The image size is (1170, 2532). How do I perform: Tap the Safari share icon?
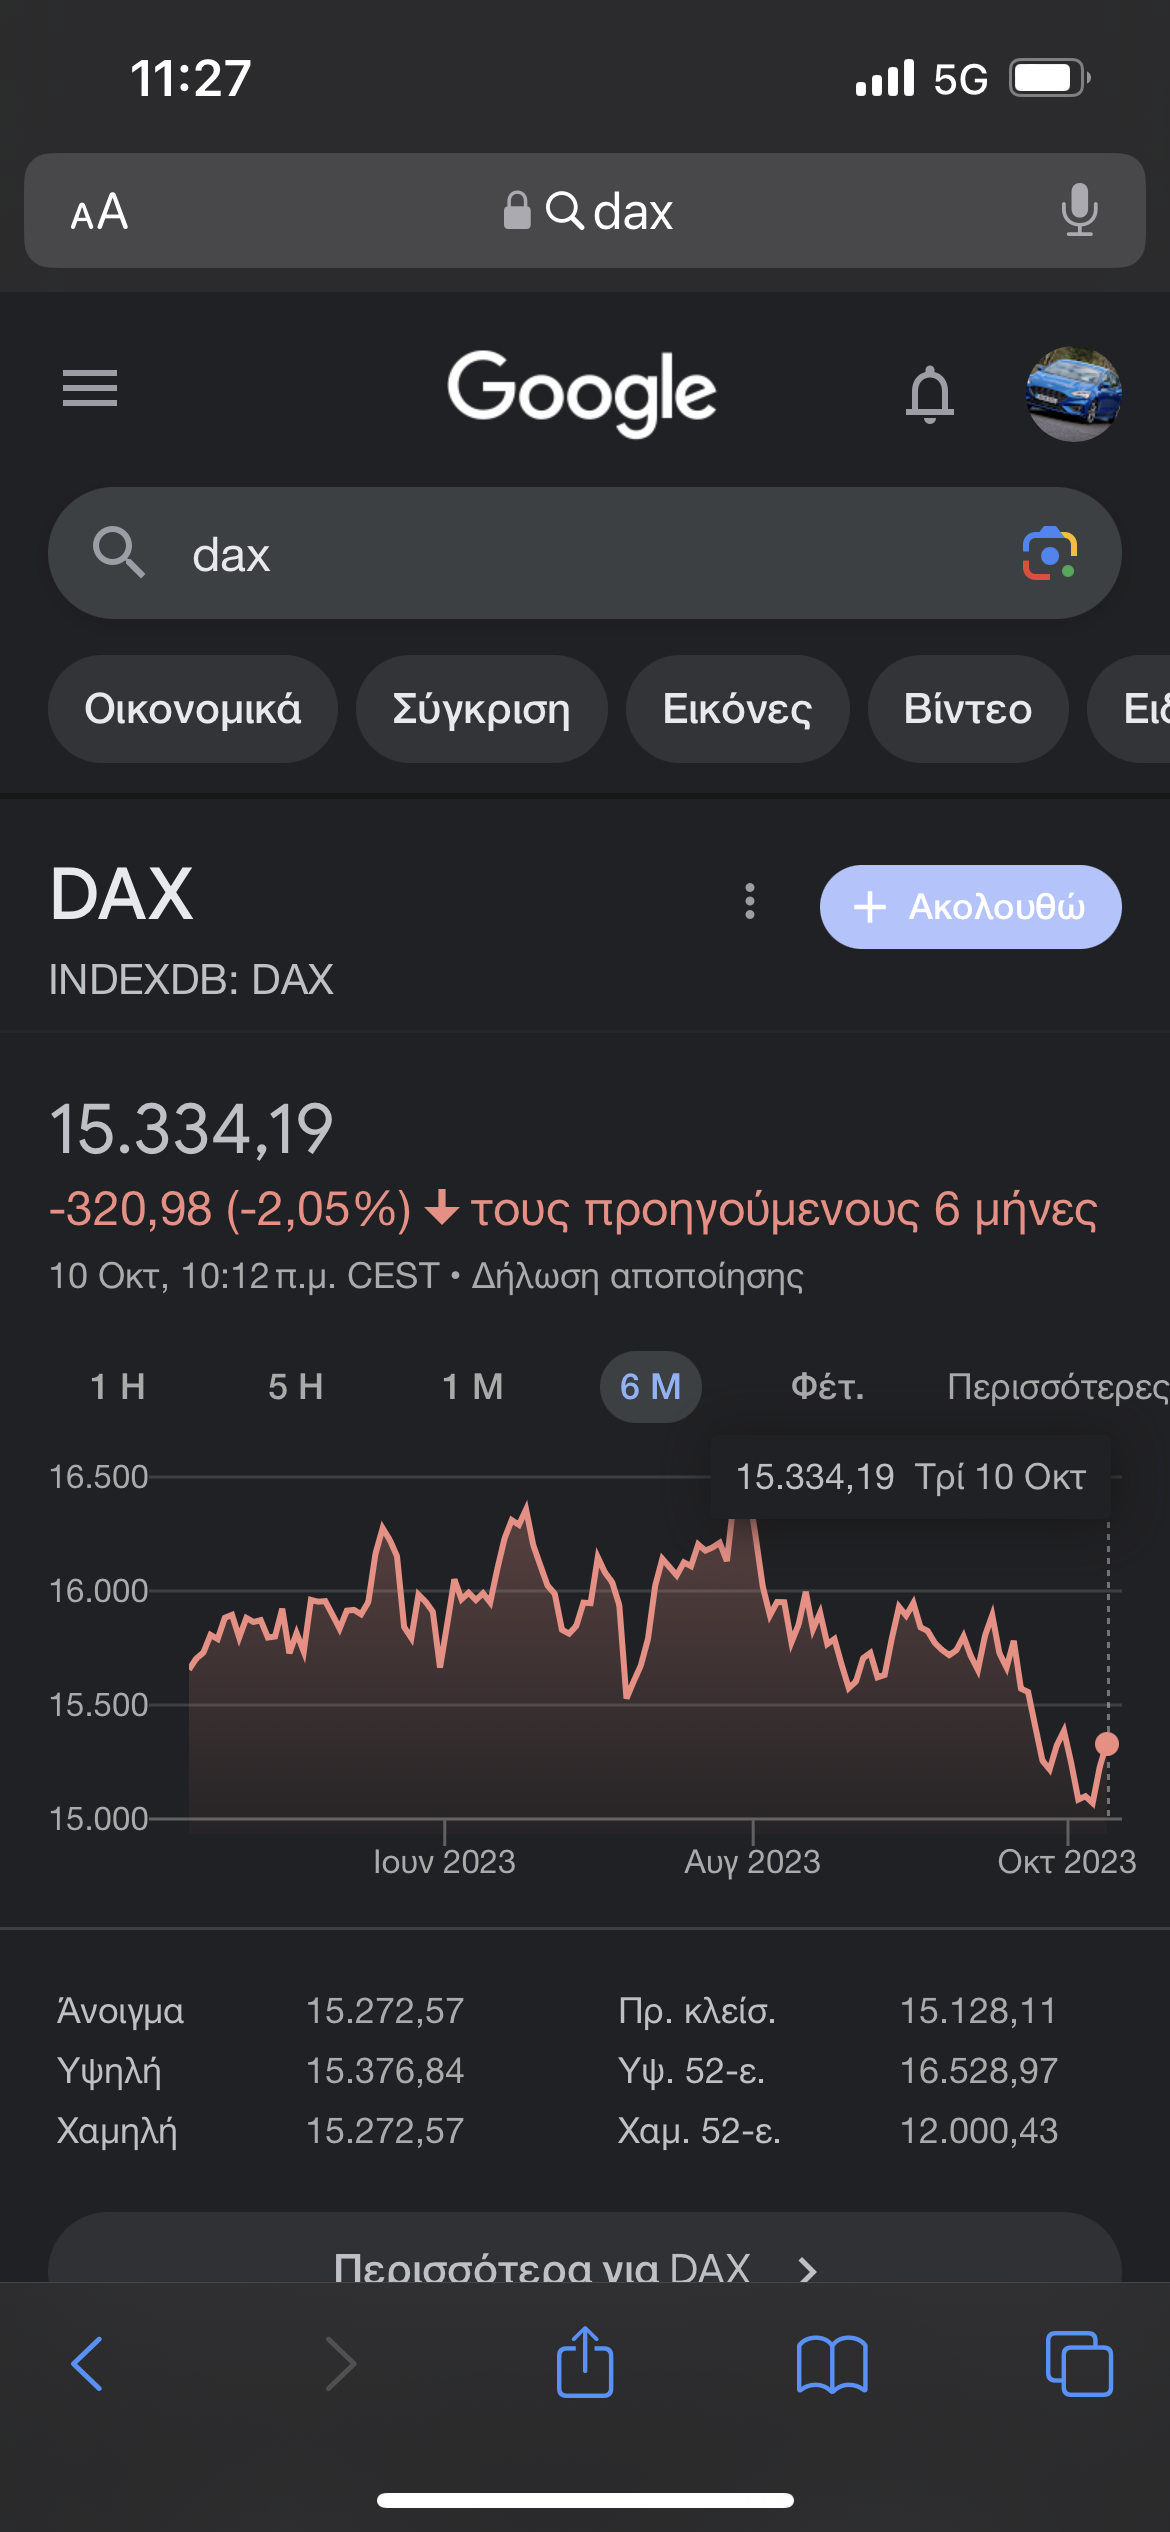pyautogui.click(x=585, y=2364)
